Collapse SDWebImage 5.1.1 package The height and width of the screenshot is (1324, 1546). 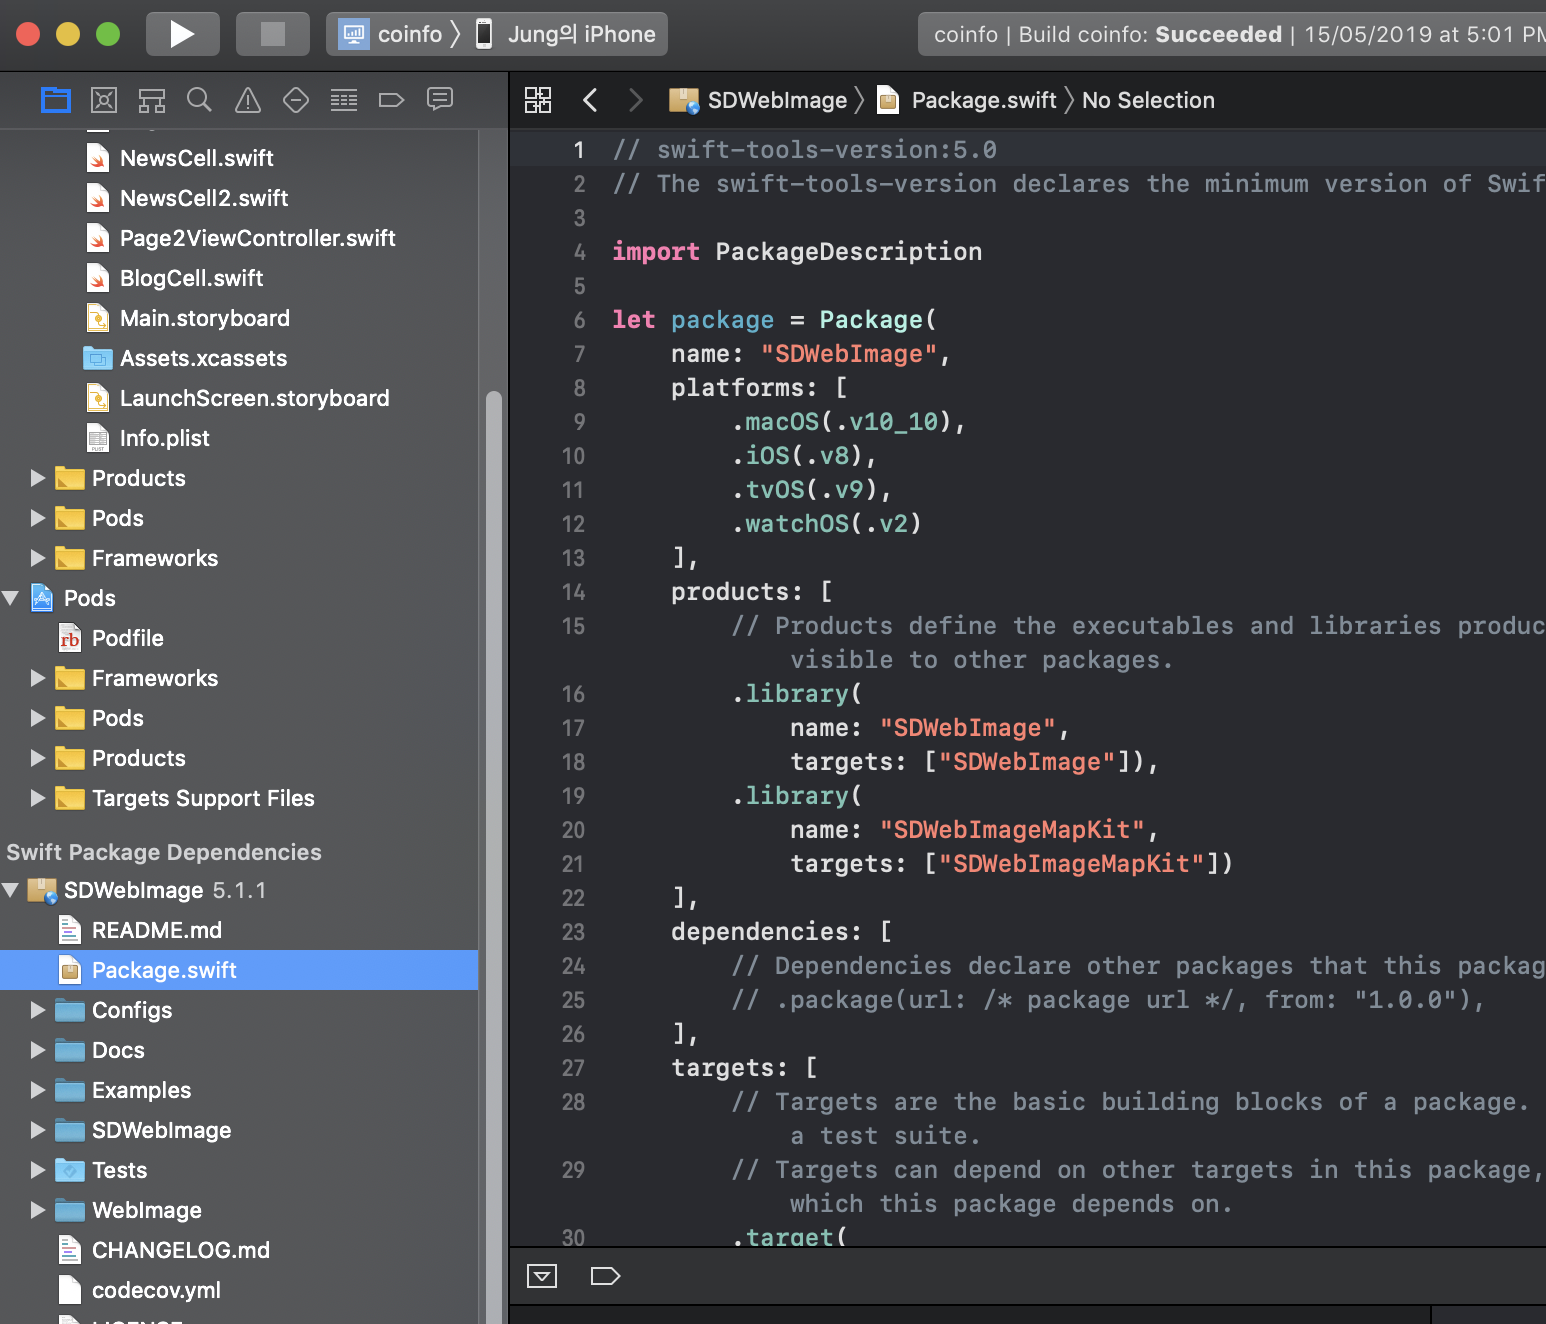(x=11, y=890)
